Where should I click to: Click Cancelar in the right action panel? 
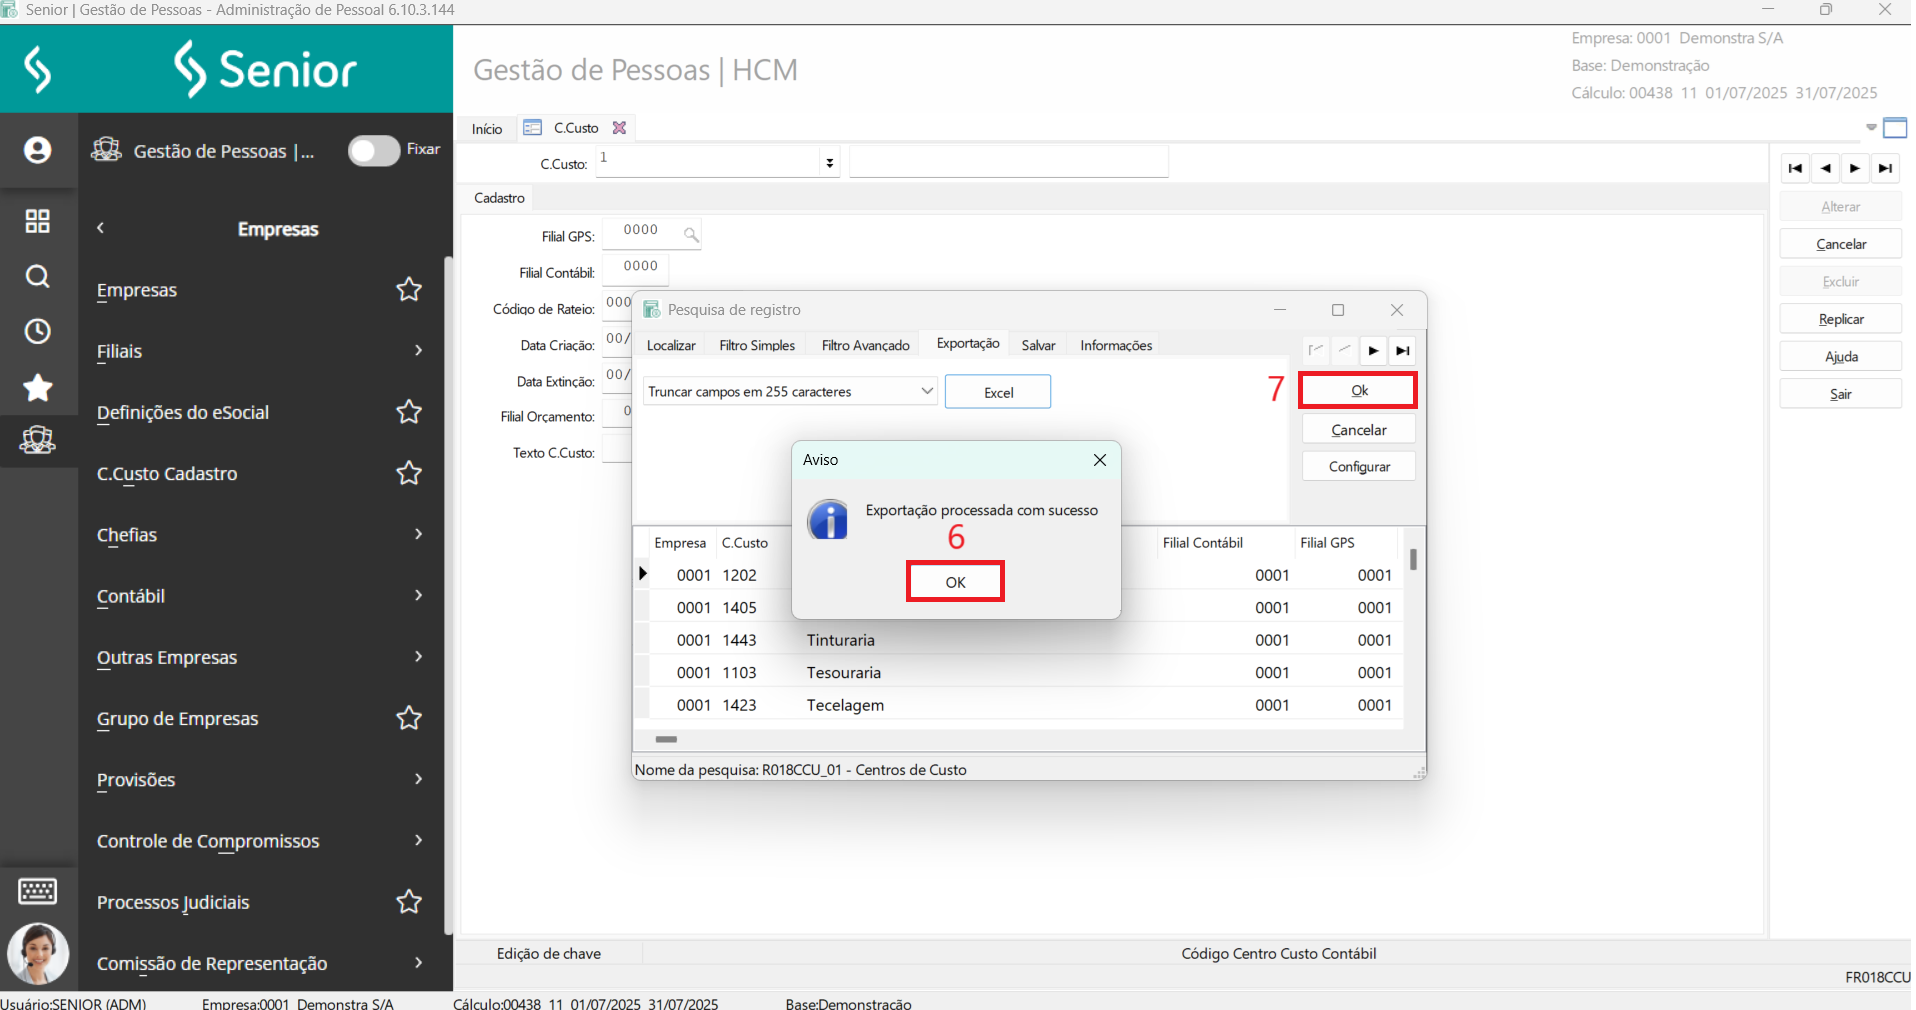(x=1840, y=244)
